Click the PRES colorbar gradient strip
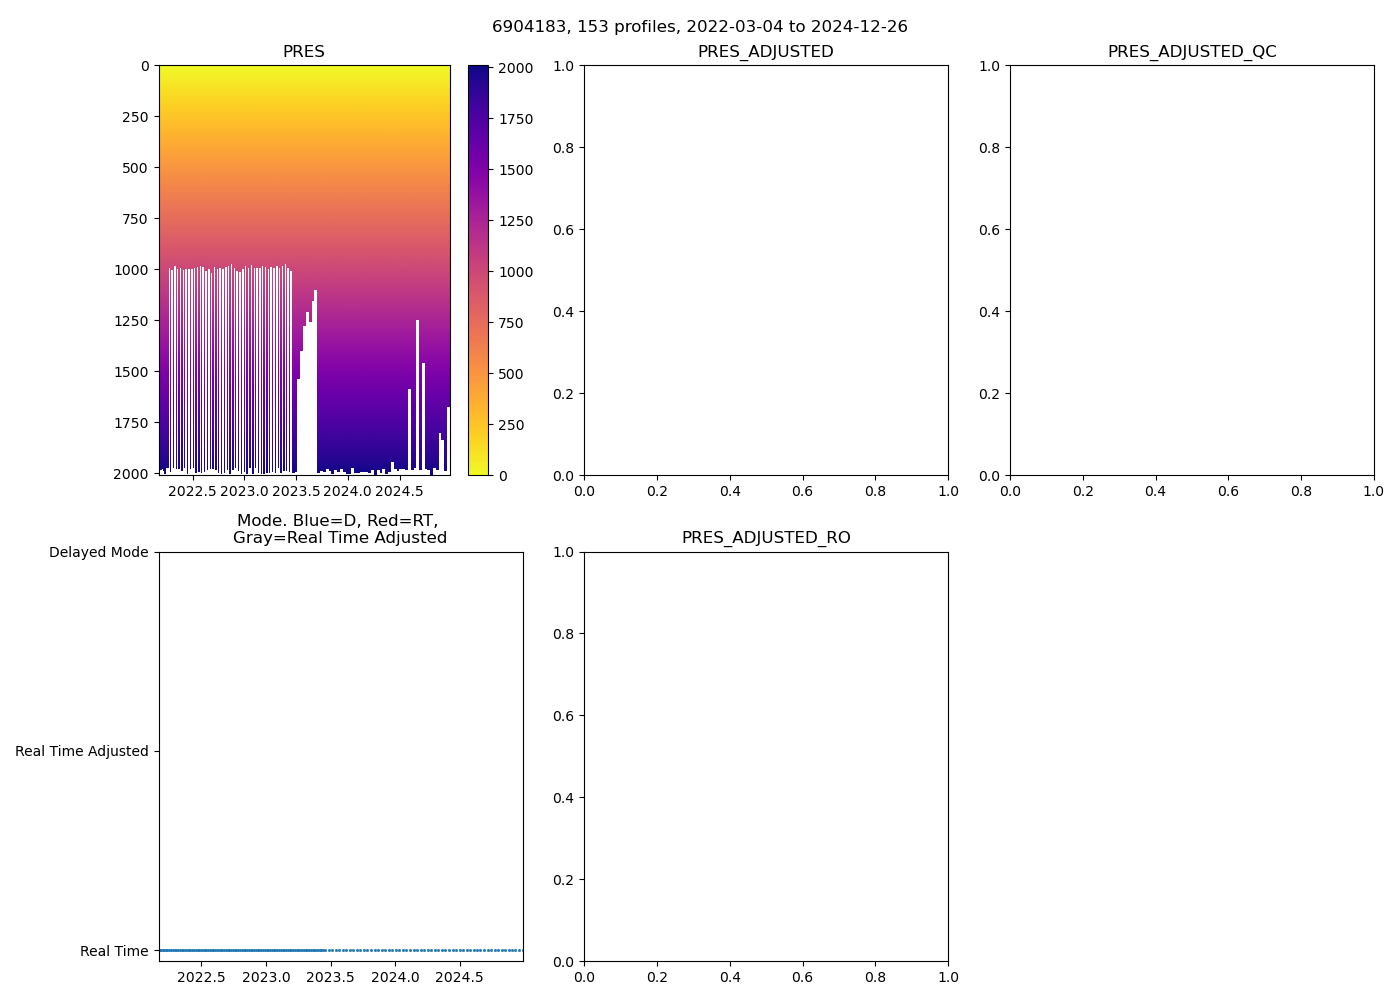Image resolution: width=1400 pixels, height=1000 pixels. tap(479, 270)
